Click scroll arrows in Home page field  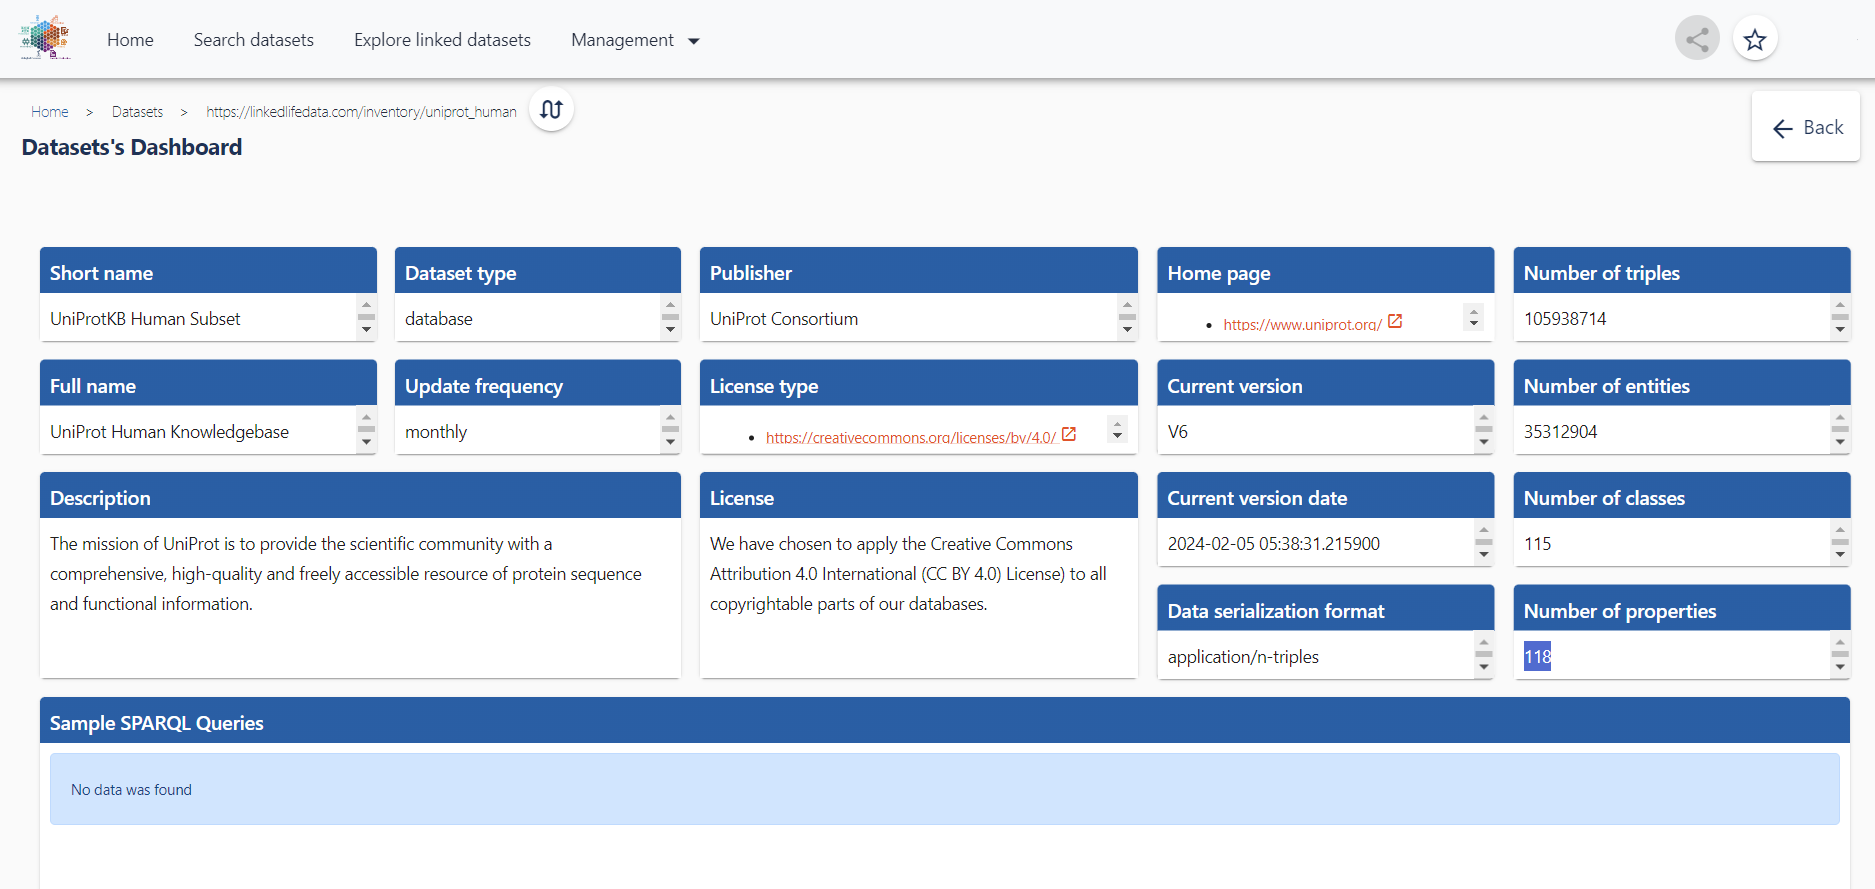pyautogui.click(x=1473, y=317)
